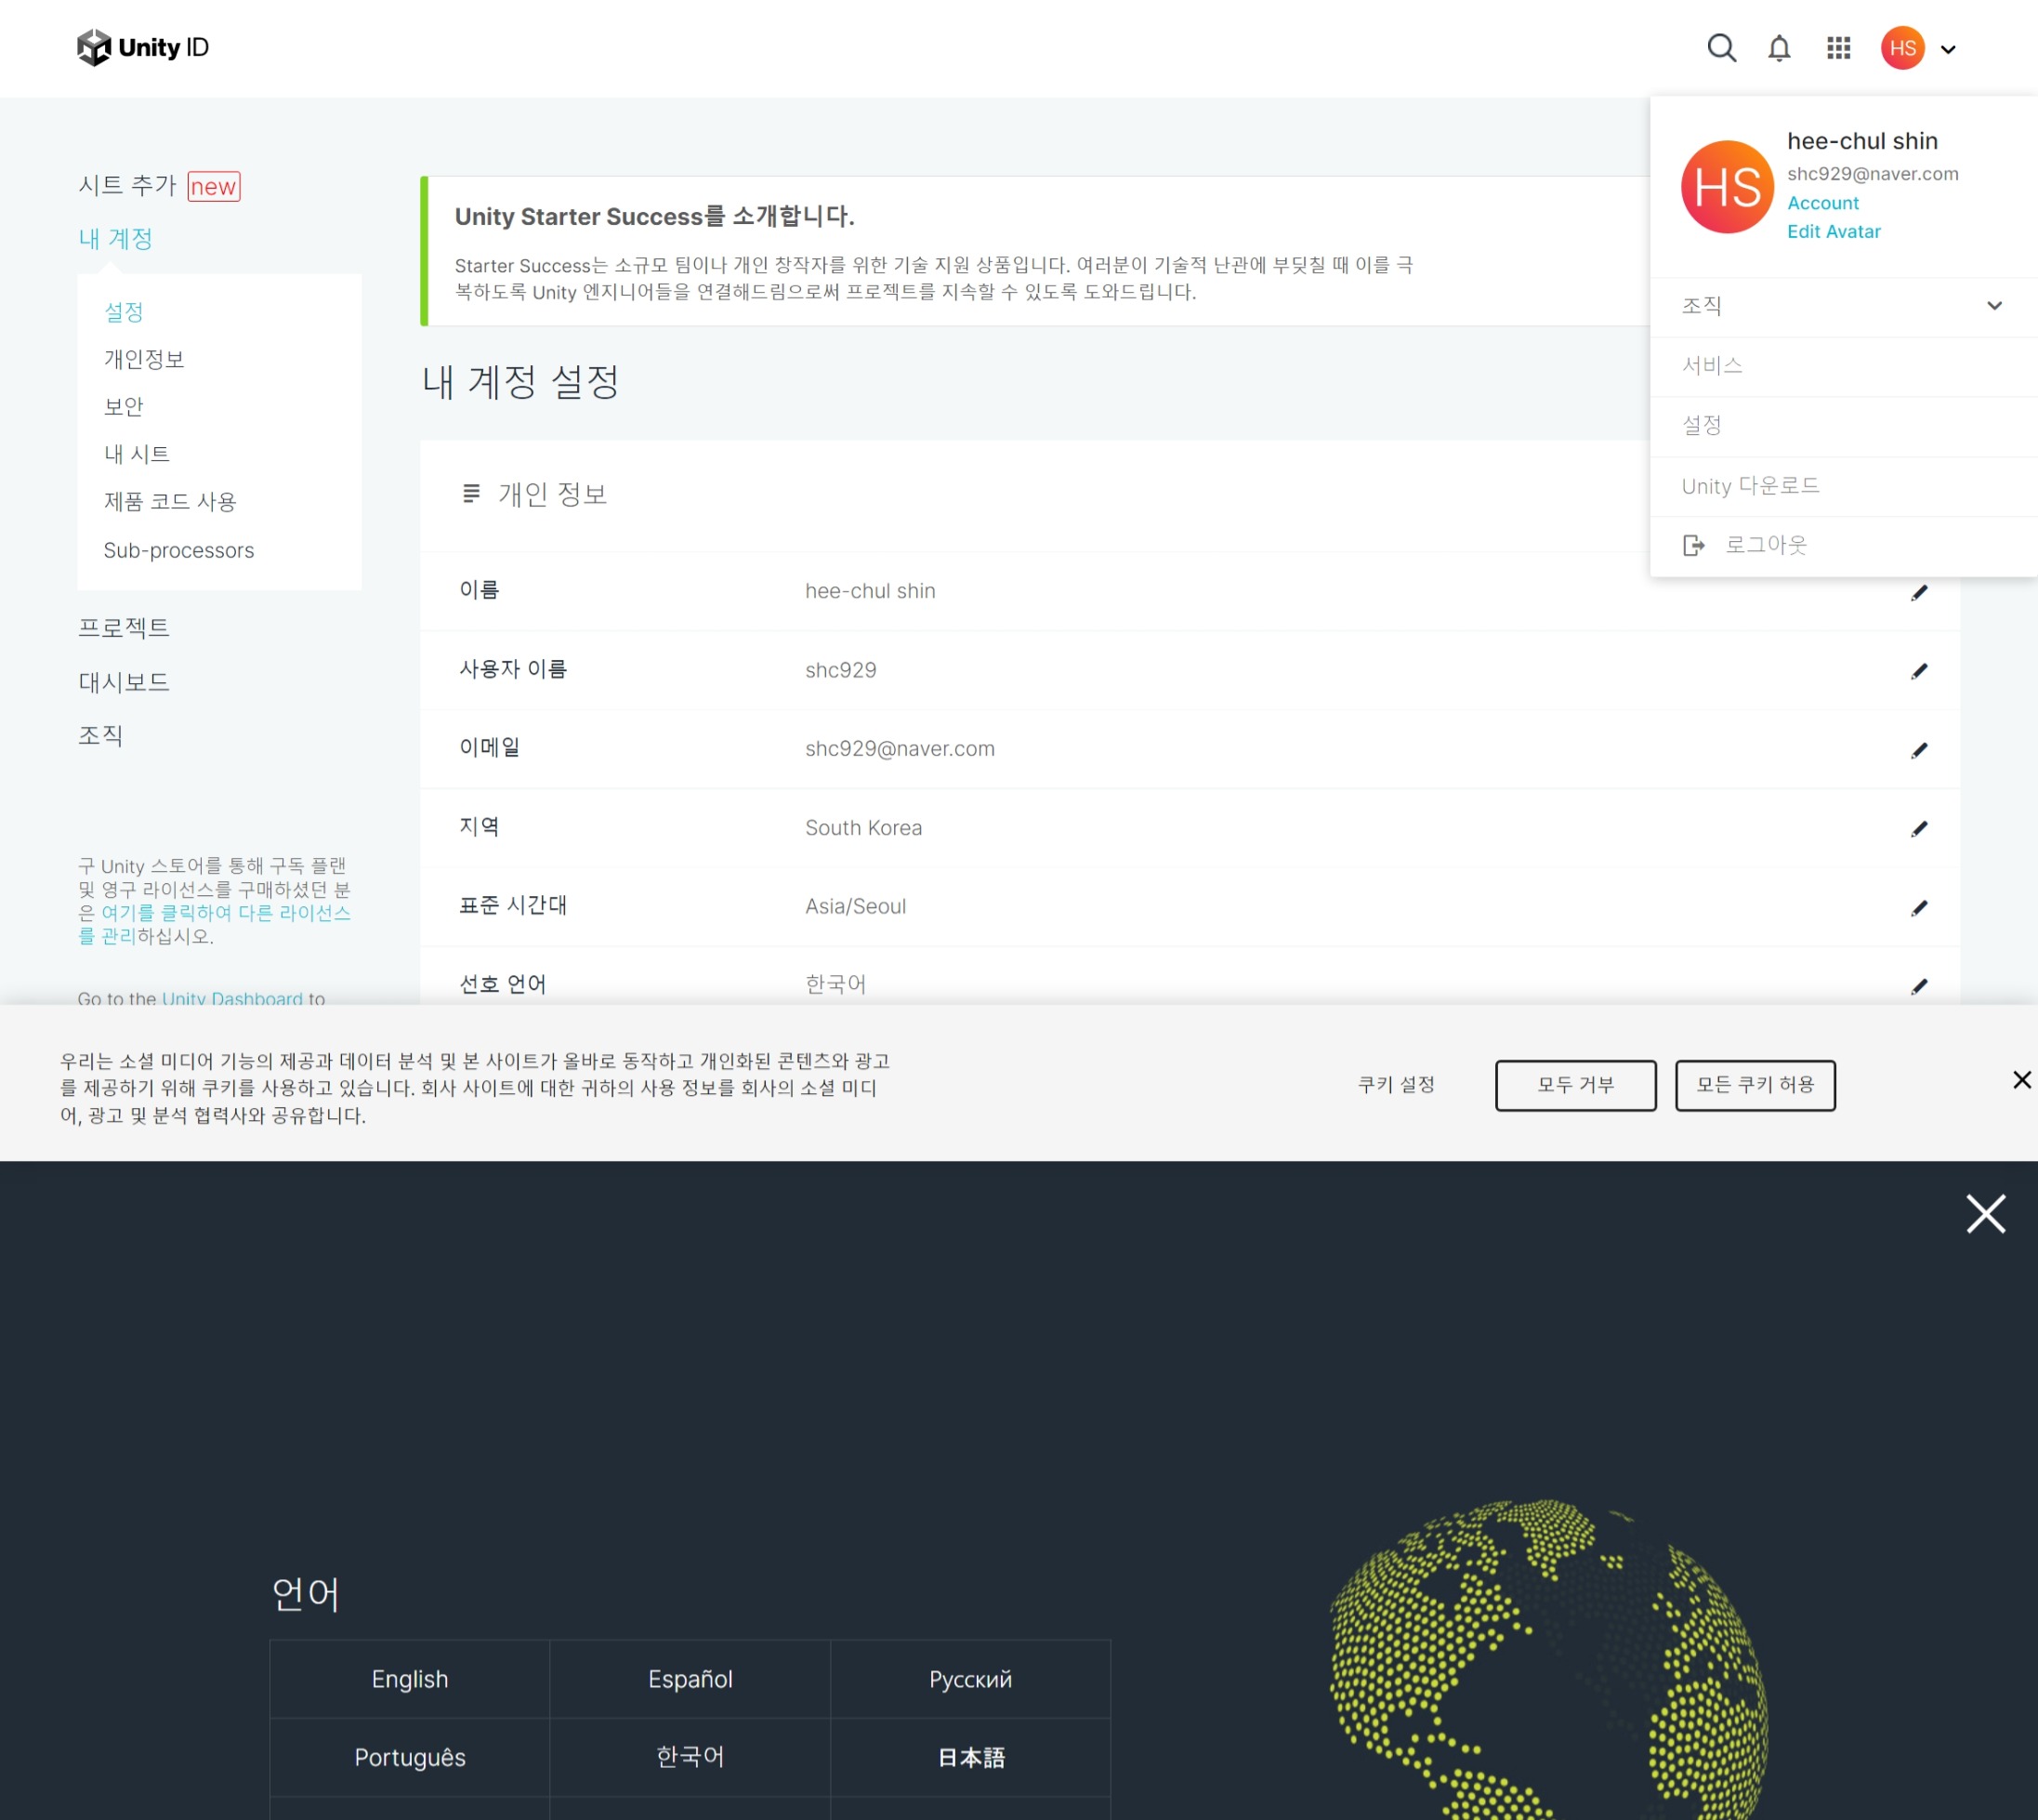This screenshot has width=2038, height=1820.
Task: Click shc929 username value
Action: tap(841, 670)
